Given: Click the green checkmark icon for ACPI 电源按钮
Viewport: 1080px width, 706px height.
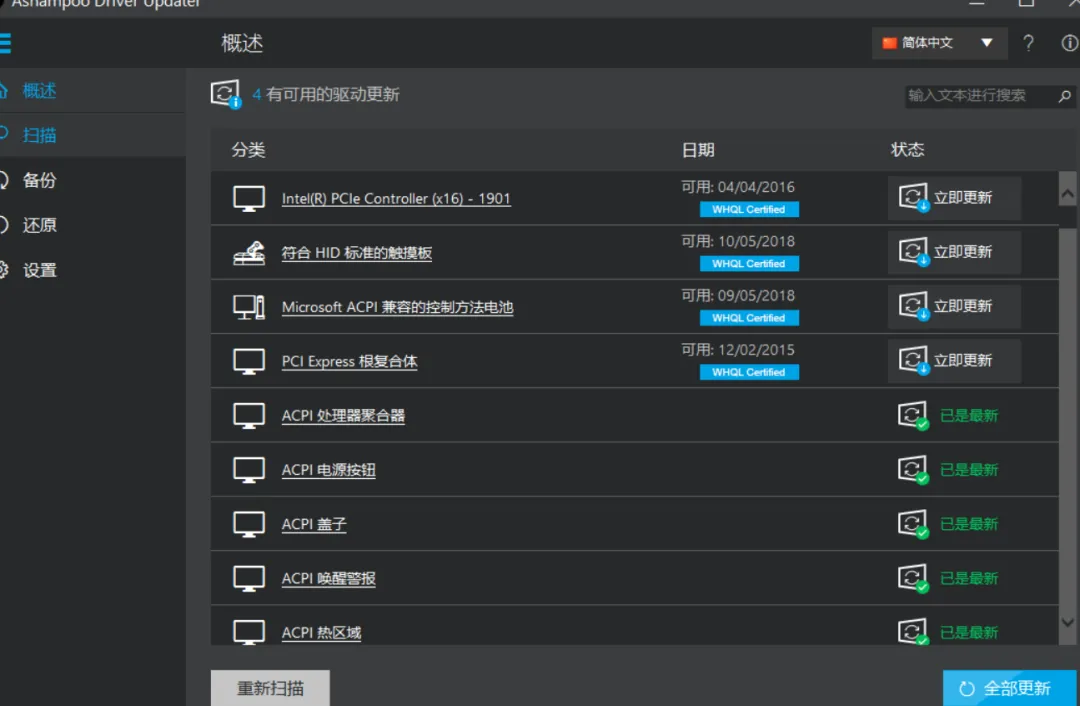Looking at the screenshot, I should click(912, 469).
